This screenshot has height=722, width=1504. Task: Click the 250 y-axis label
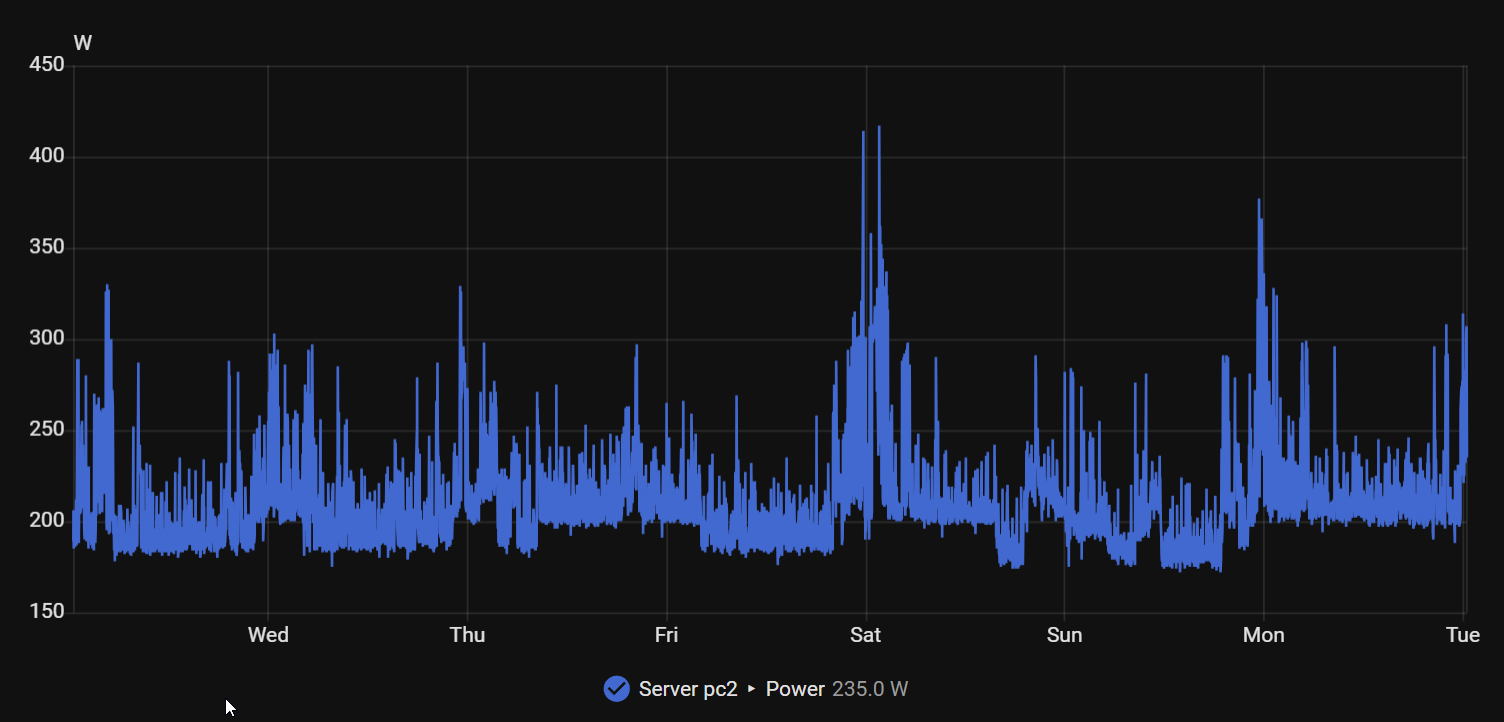click(x=48, y=429)
